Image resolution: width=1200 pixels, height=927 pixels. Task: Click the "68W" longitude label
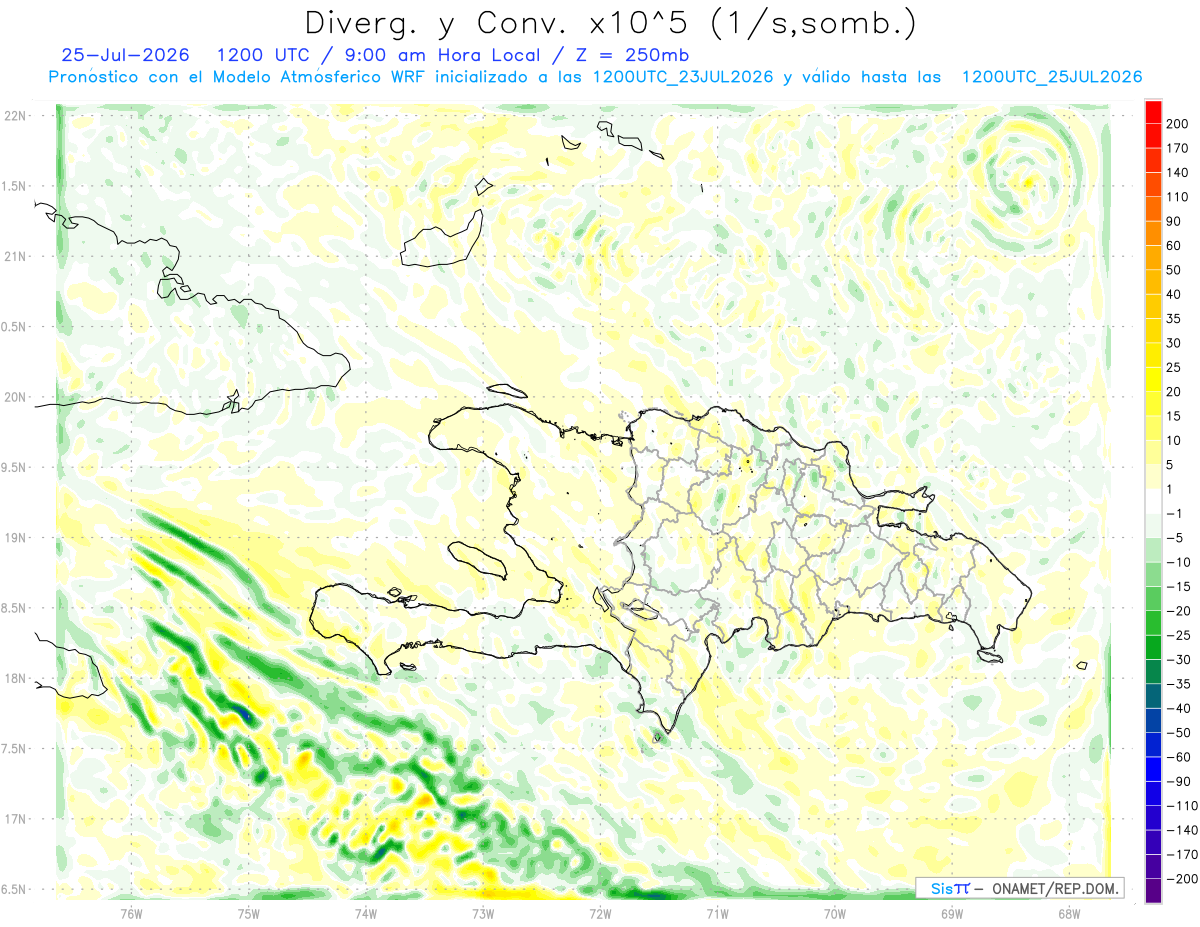(x=1068, y=913)
